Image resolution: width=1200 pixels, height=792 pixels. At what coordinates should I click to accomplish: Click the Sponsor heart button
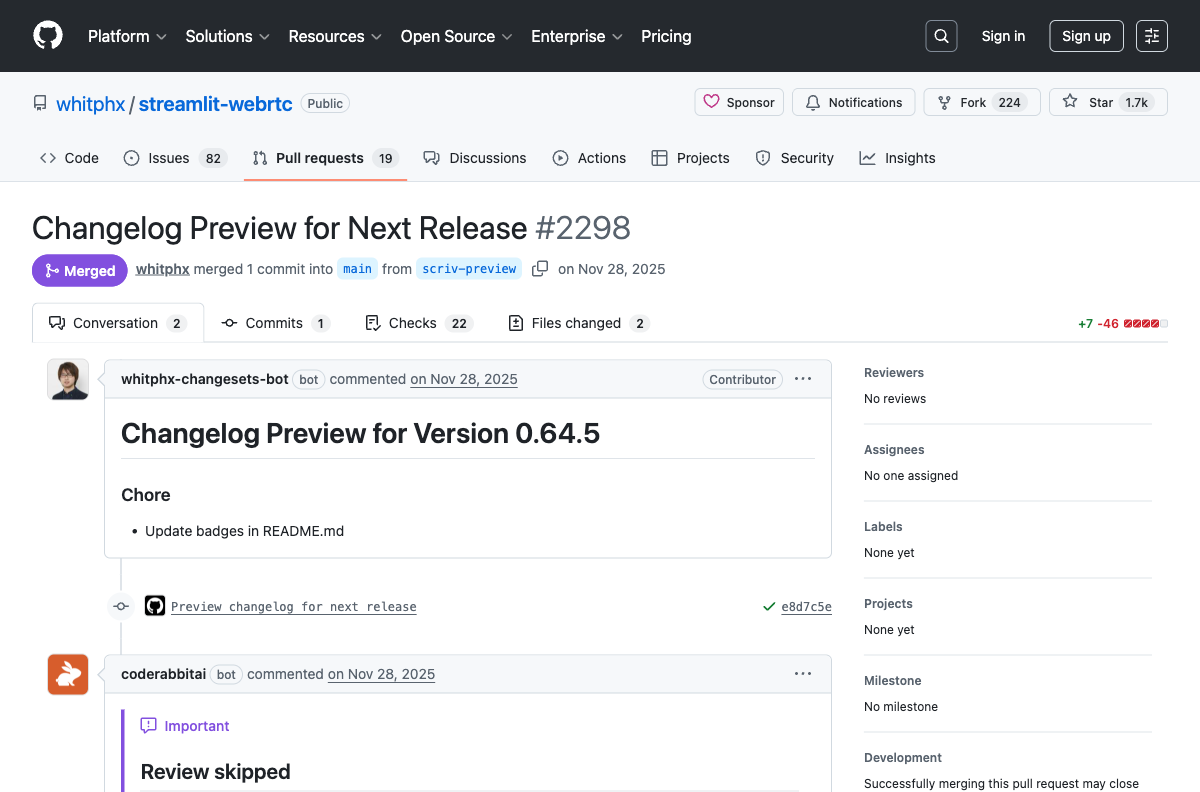739,102
